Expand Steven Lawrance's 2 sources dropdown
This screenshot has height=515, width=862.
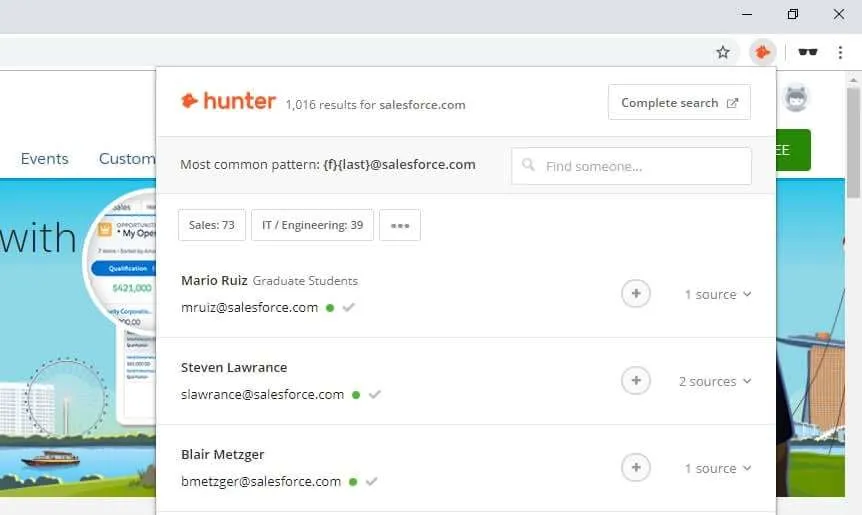coord(715,381)
